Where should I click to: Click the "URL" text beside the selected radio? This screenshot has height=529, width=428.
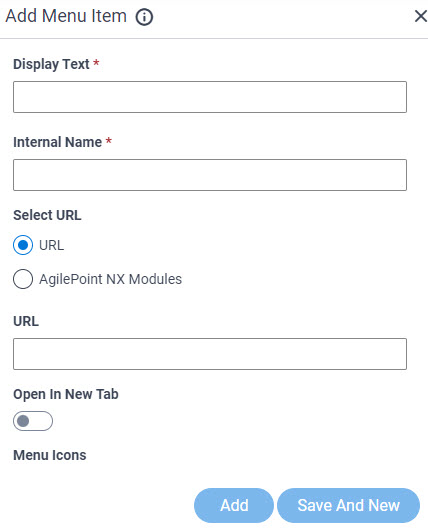pyautogui.click(x=51, y=245)
